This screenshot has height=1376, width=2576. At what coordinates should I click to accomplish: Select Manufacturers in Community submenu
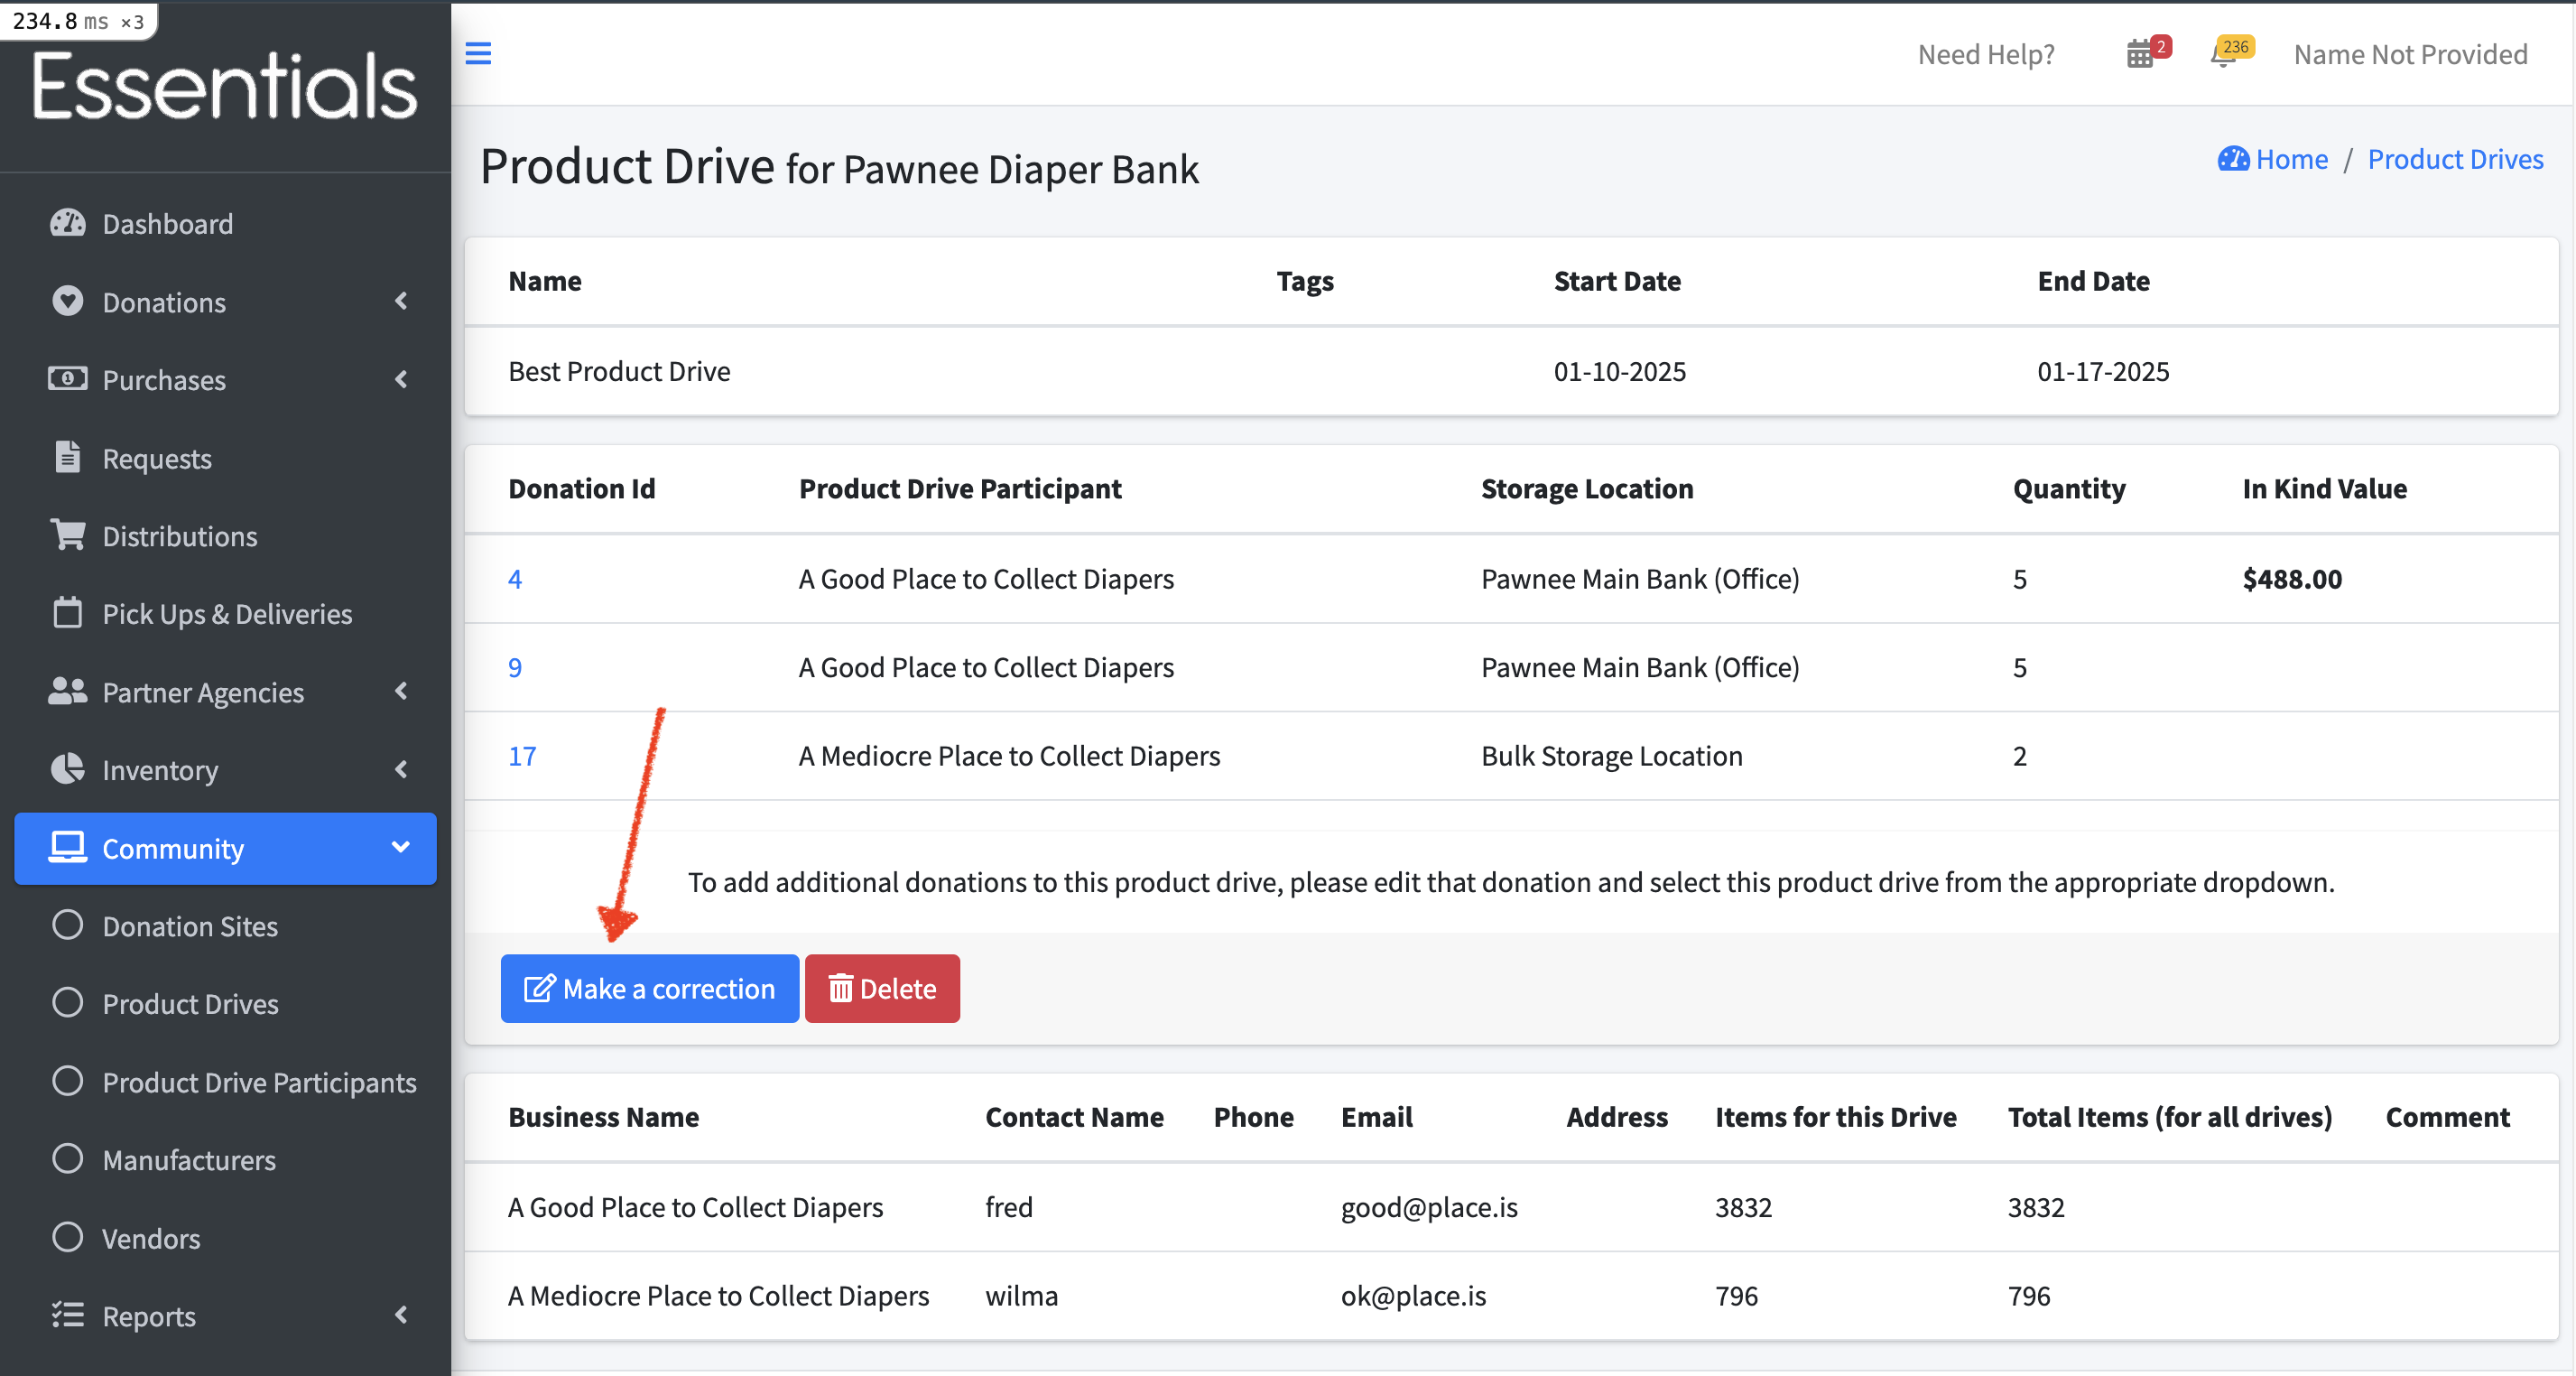click(225, 1159)
